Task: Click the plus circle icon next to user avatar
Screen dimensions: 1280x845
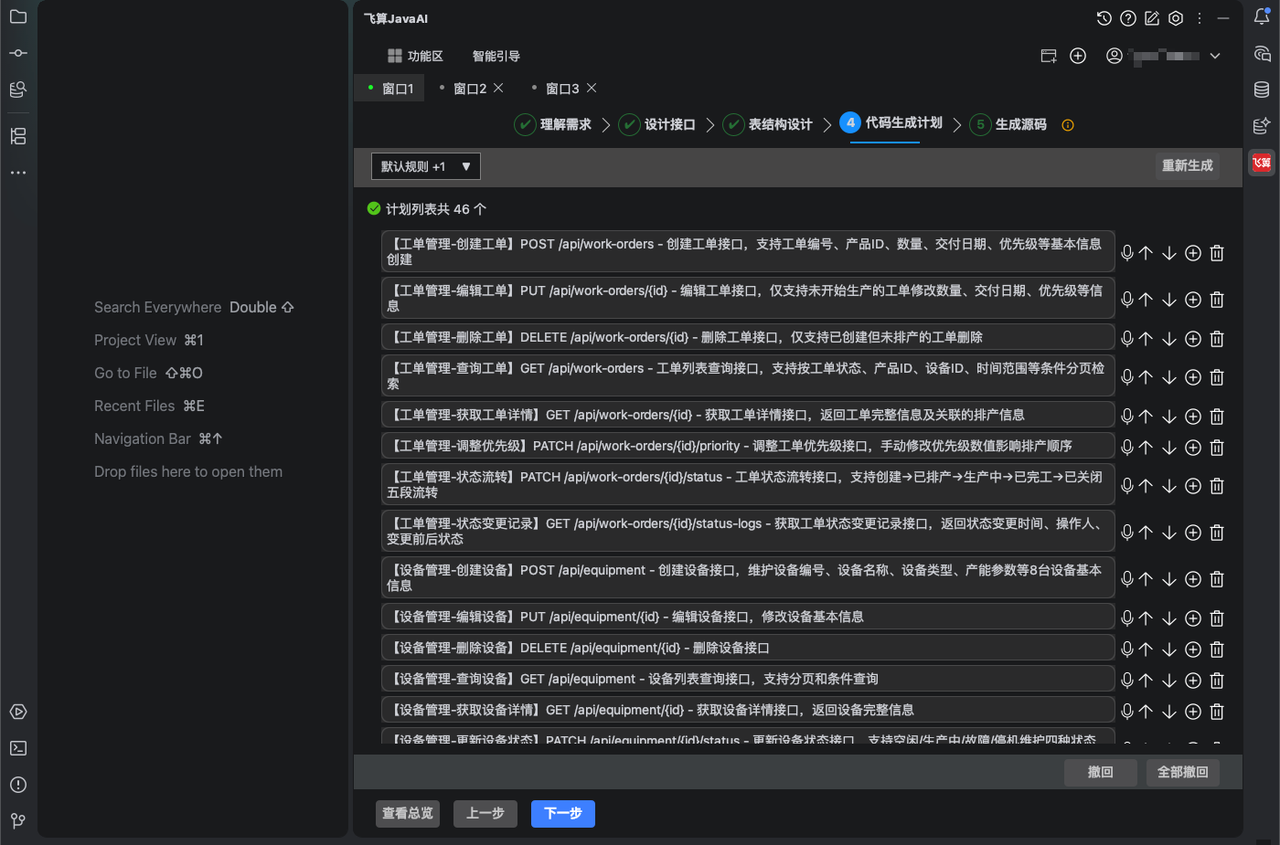Action: pos(1078,56)
